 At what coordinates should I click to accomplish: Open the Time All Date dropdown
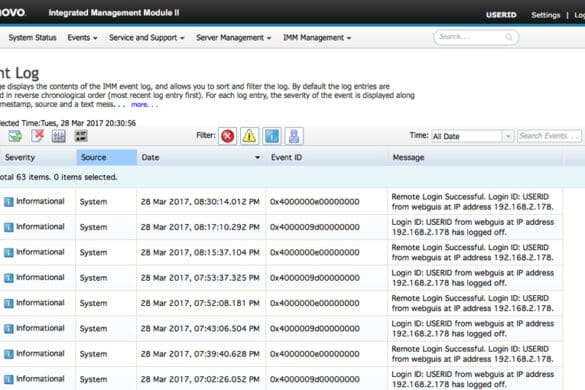point(472,136)
